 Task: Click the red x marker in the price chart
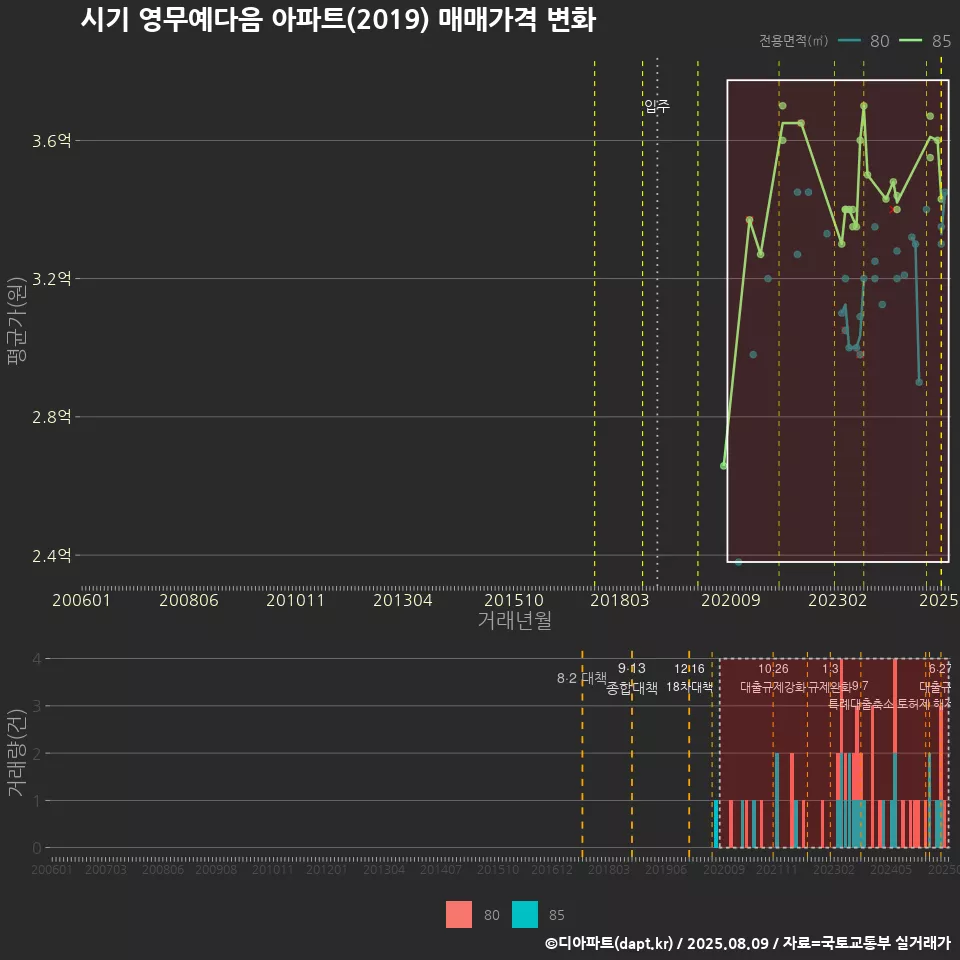point(891,209)
